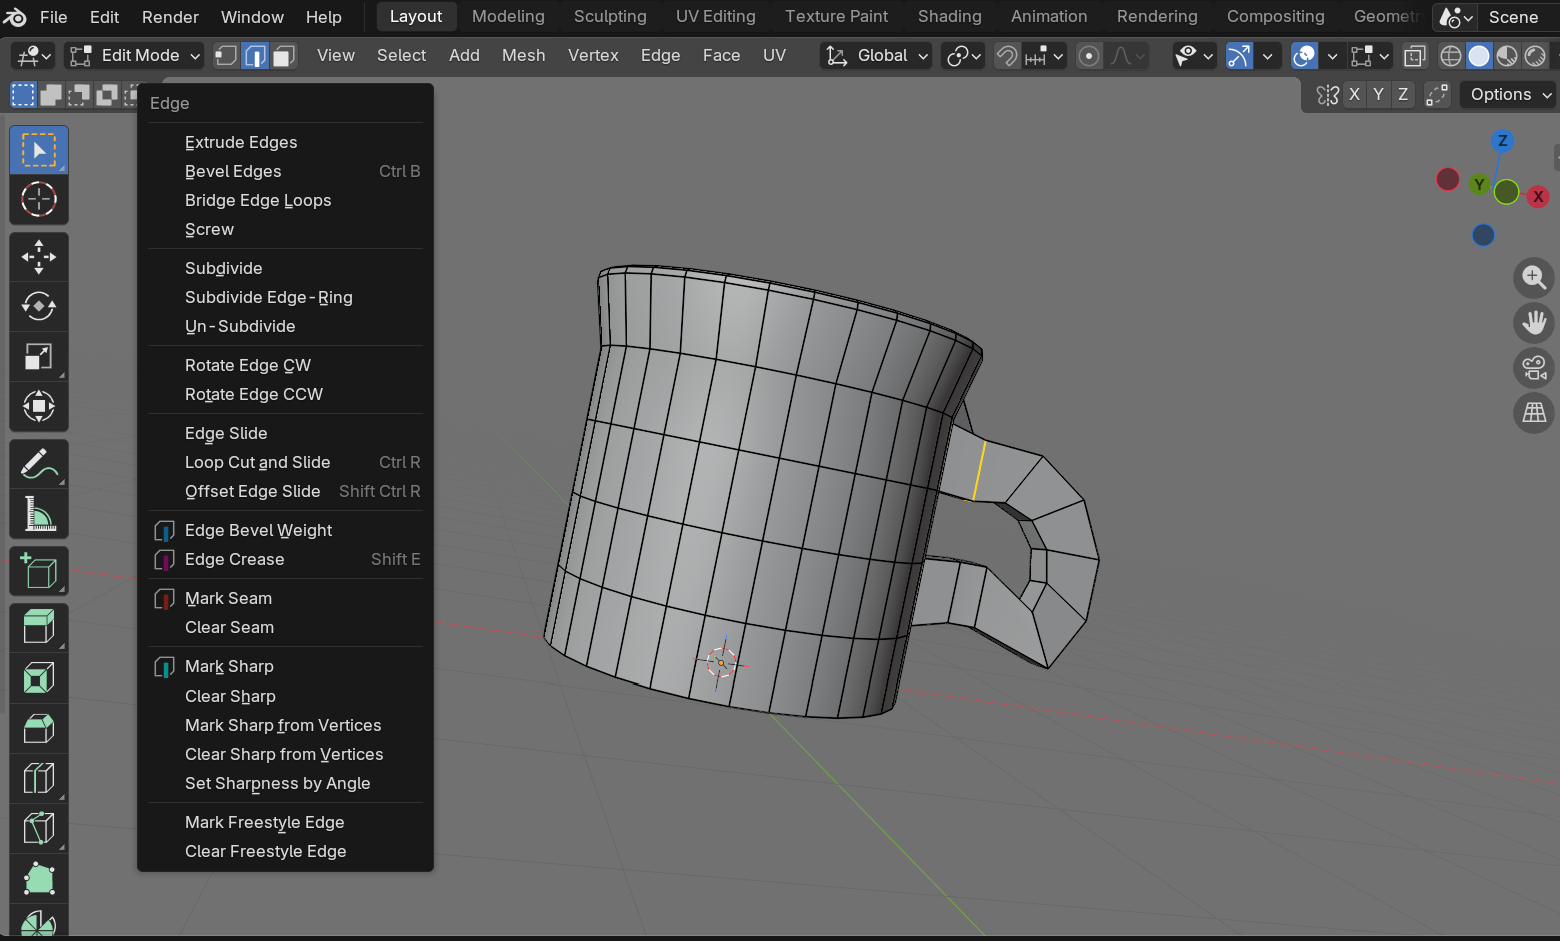
Task: Choose Loop Cut and Slide
Action: [x=286, y=462]
